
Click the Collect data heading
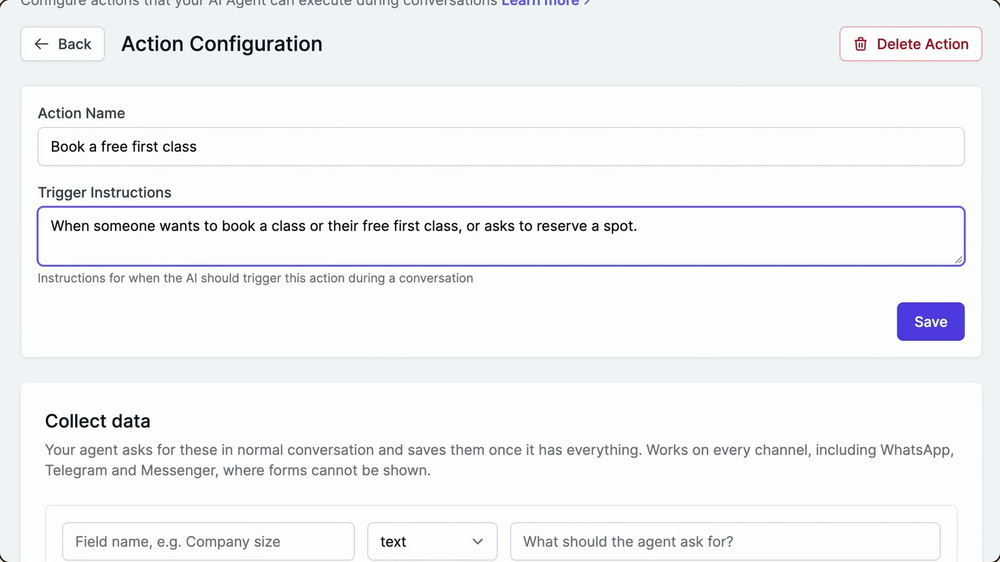click(x=98, y=421)
